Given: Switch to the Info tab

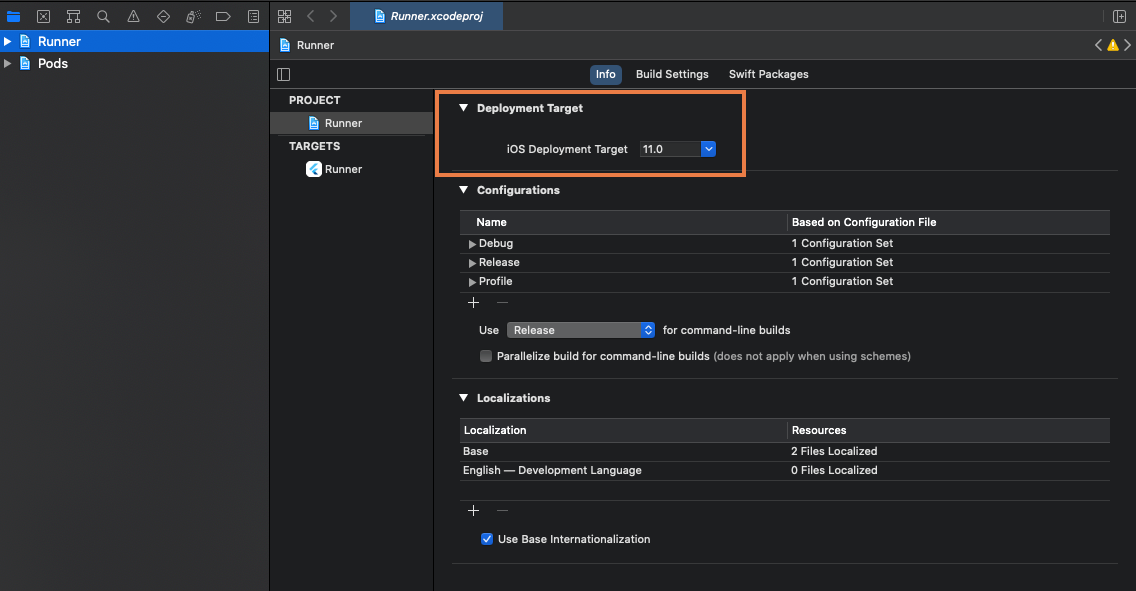Looking at the screenshot, I should pos(606,74).
